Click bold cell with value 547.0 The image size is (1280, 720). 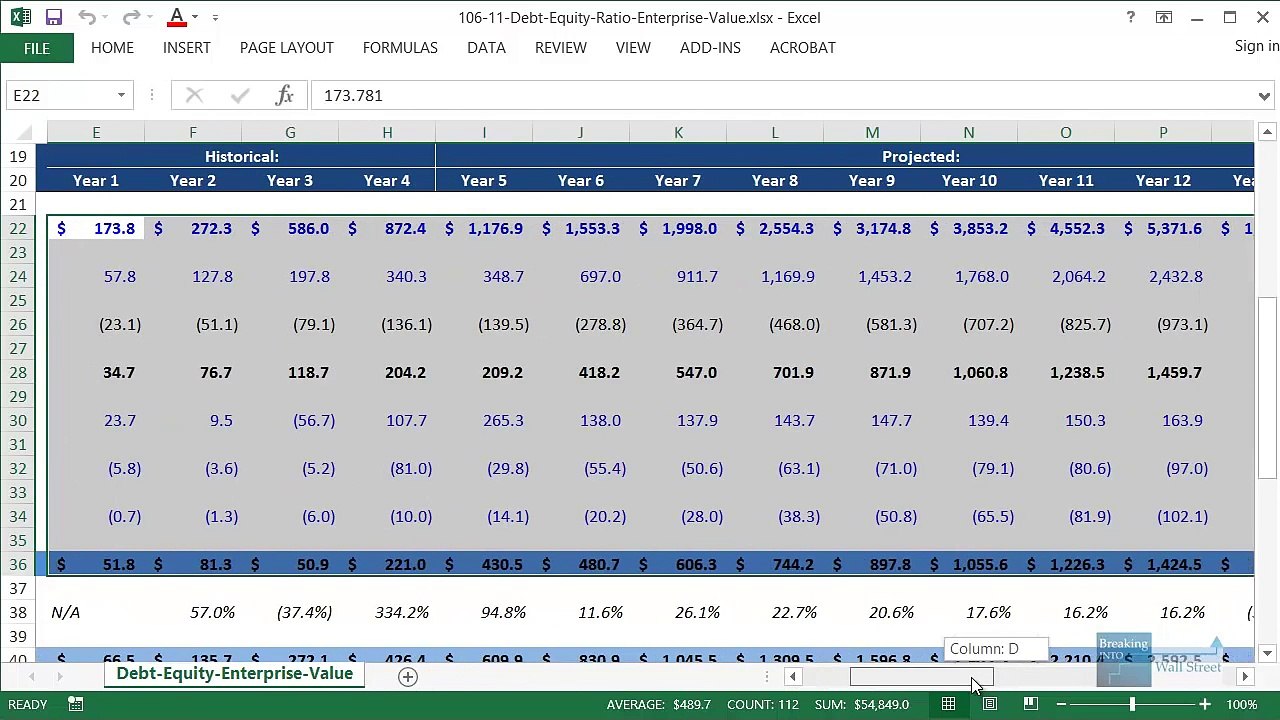pyautogui.click(x=678, y=372)
